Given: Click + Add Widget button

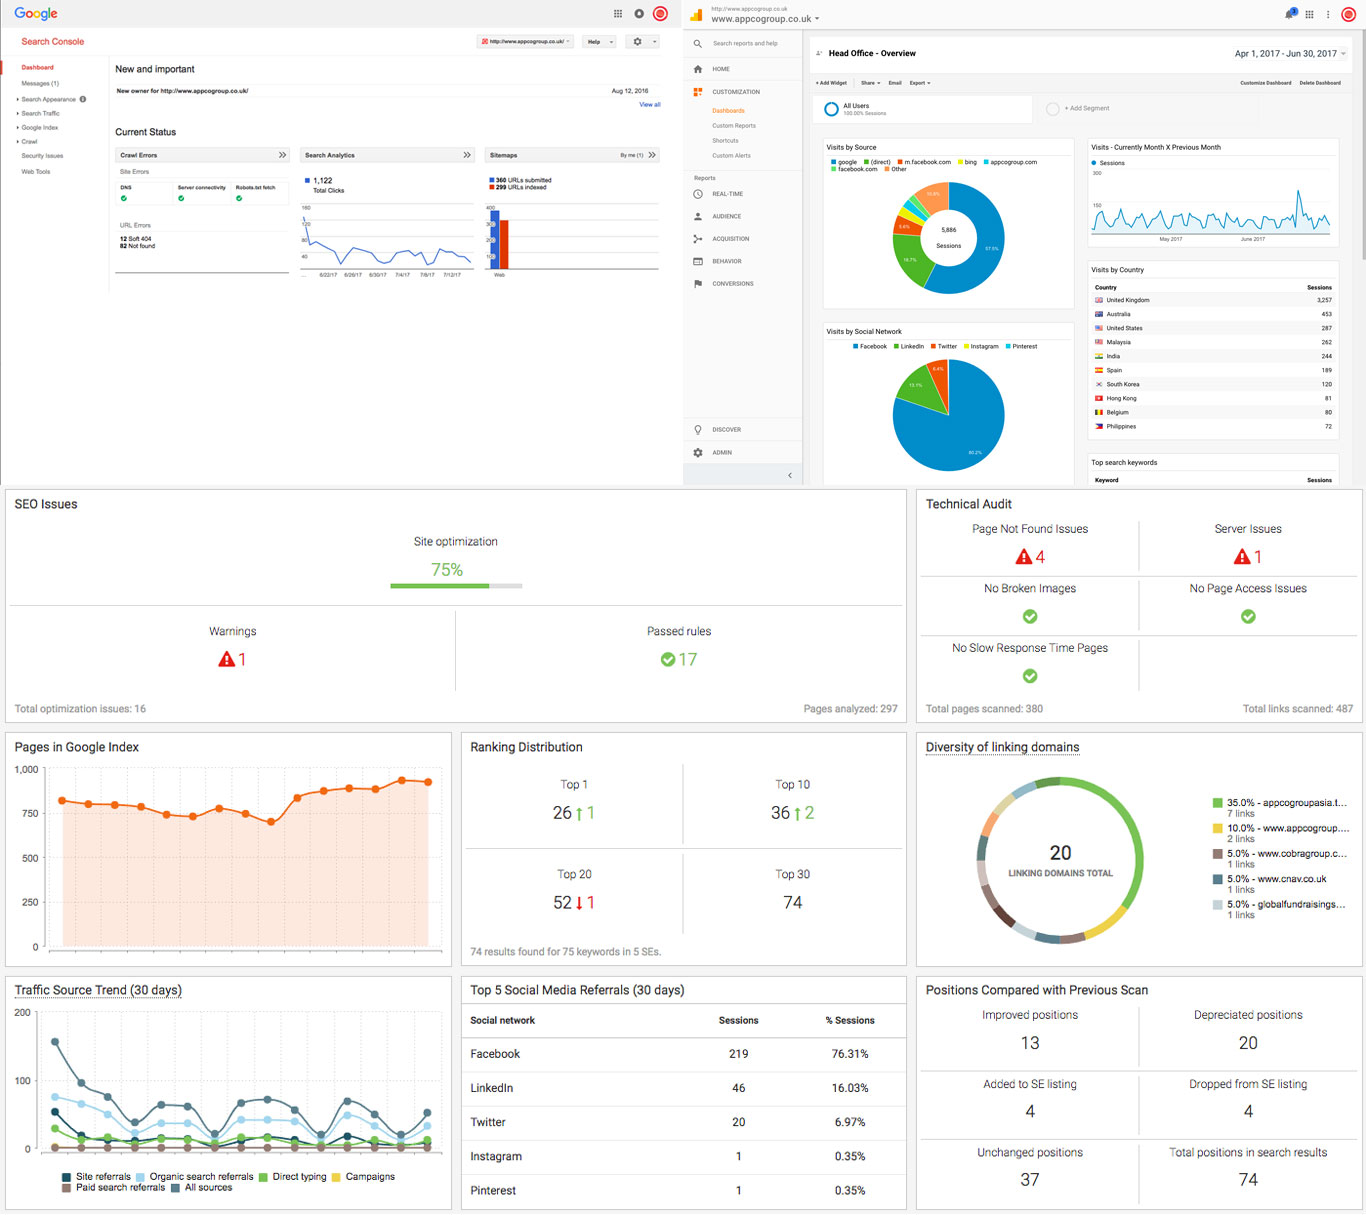Looking at the screenshot, I should pos(831,83).
